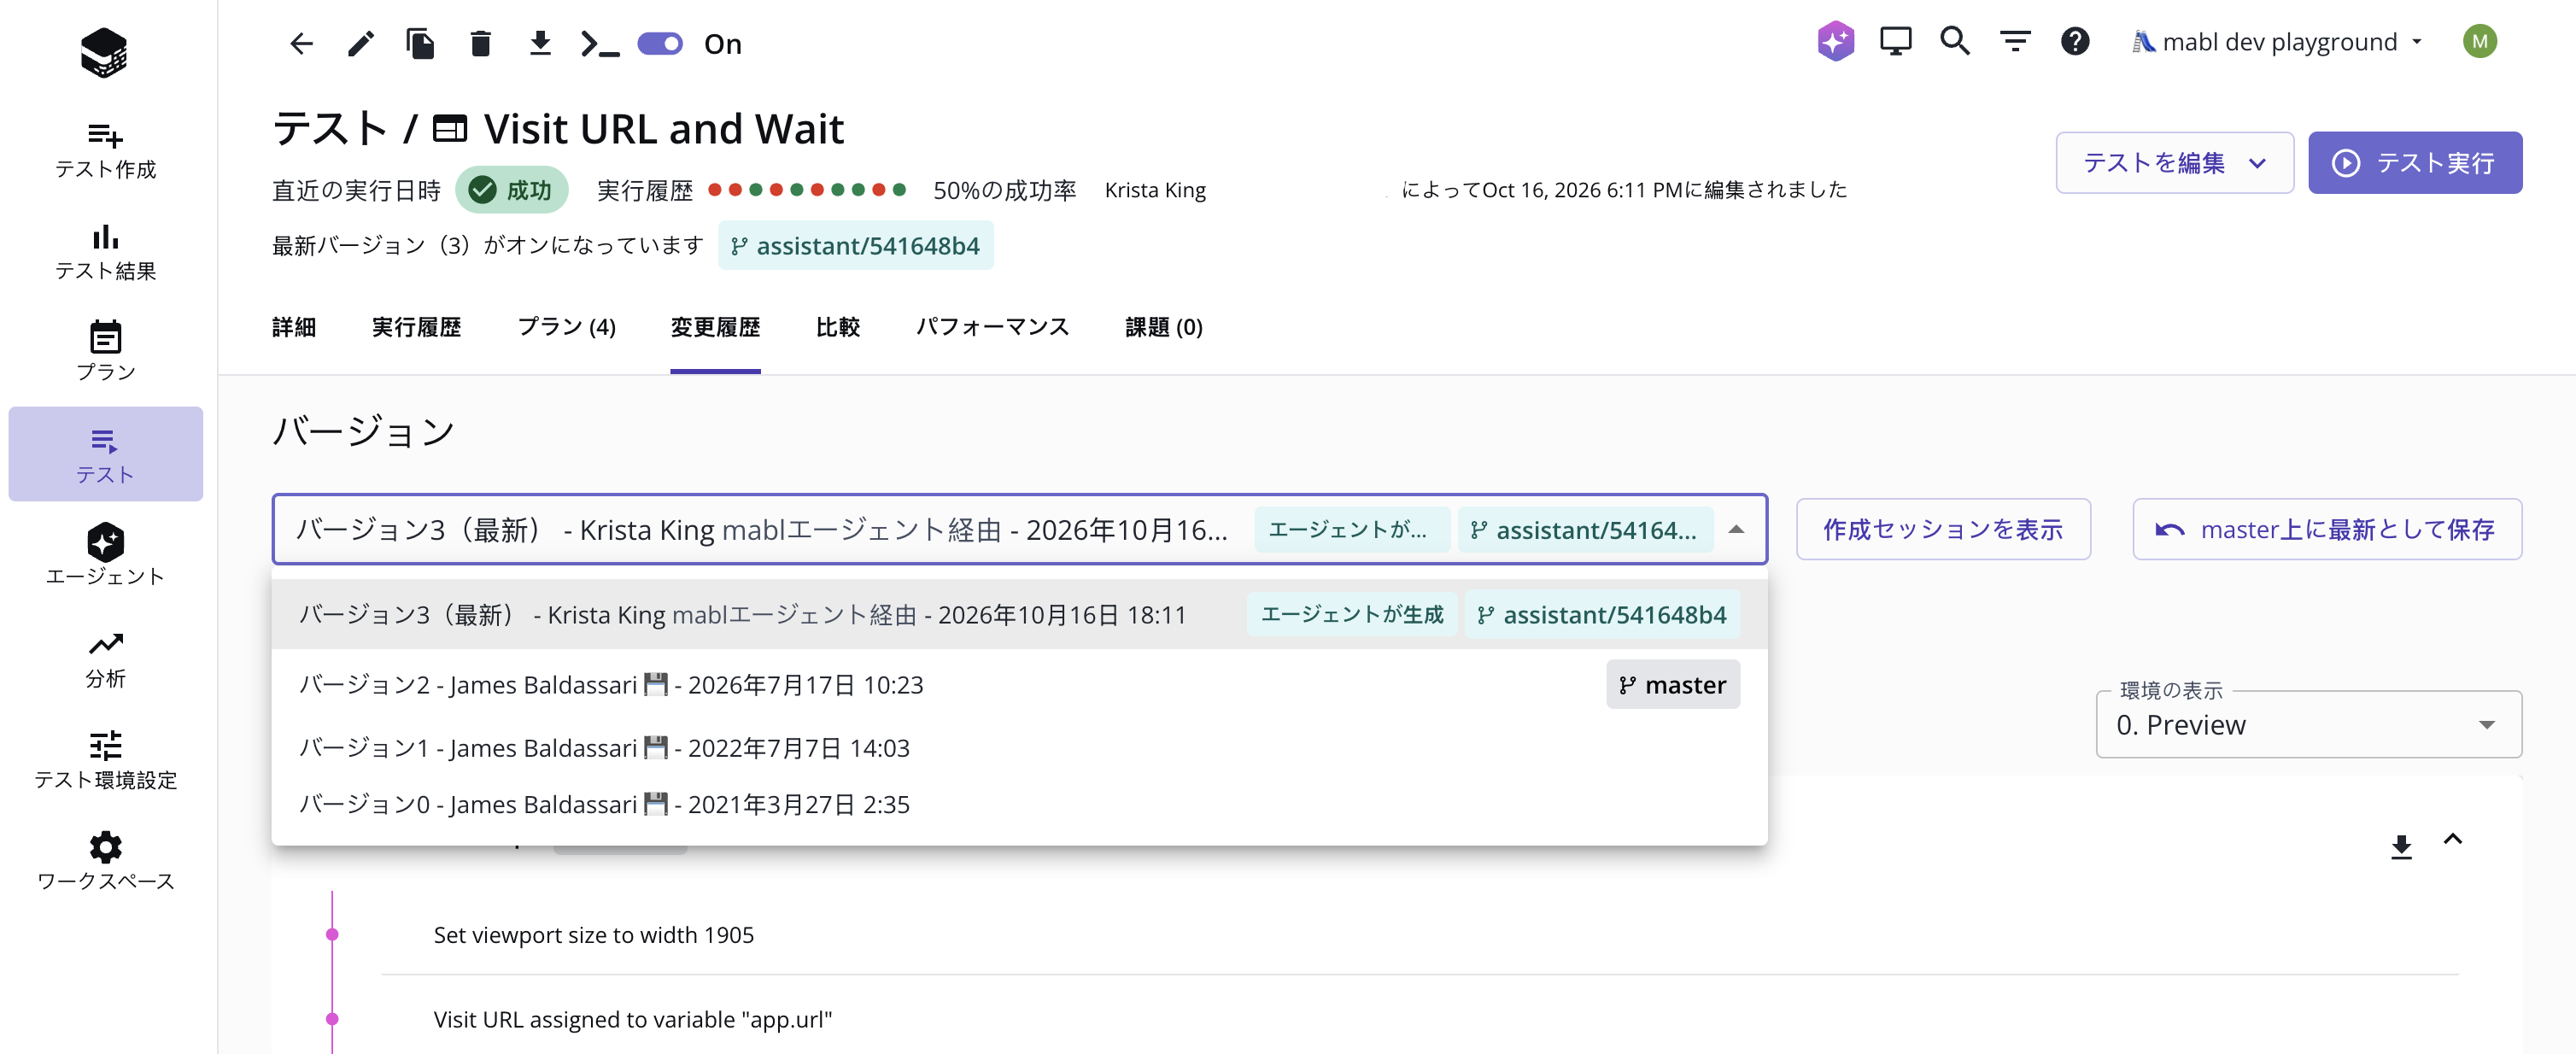Open the mabl dev playground workspace dropdown
This screenshot has height=1054, width=2576.
coord(2278,42)
